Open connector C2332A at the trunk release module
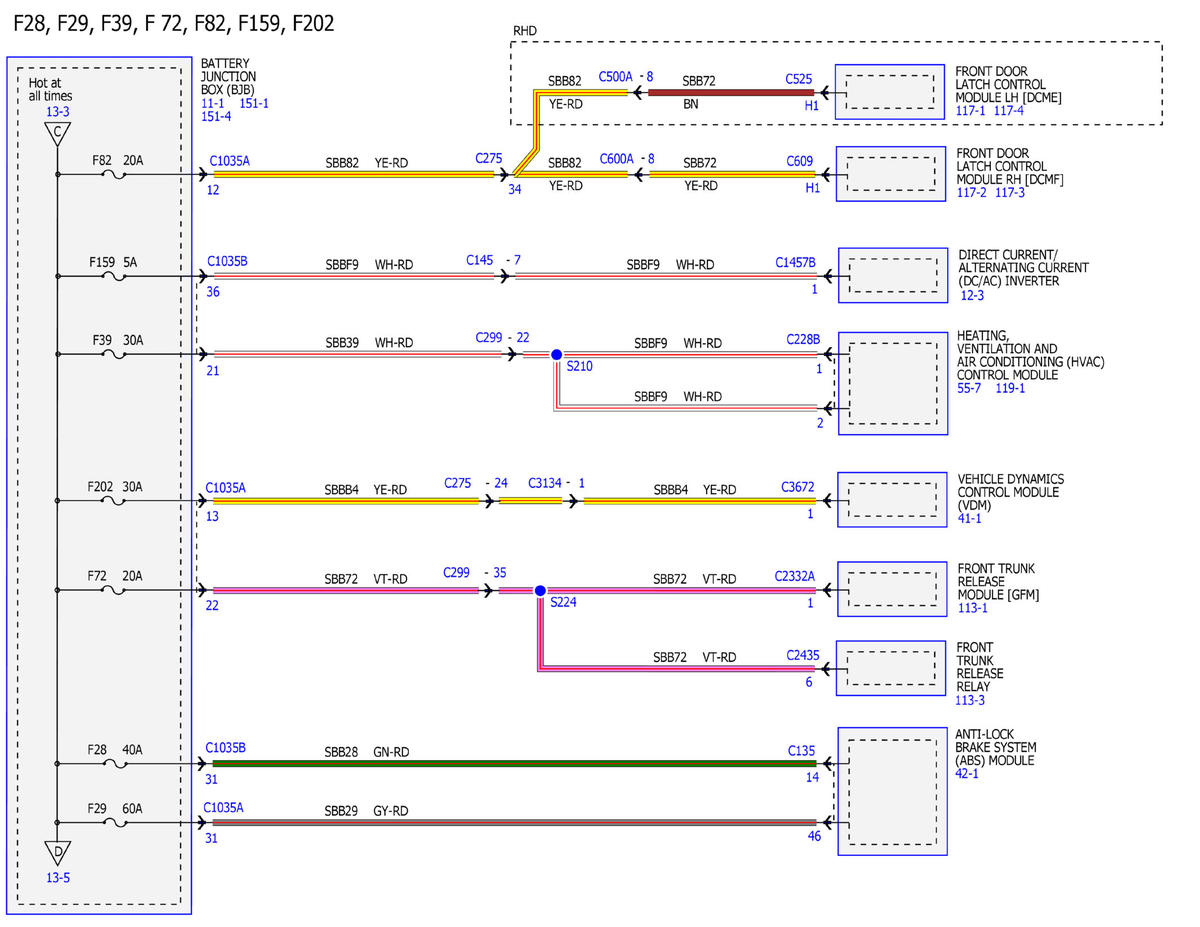This screenshot has width=1200, height=927. 795,576
